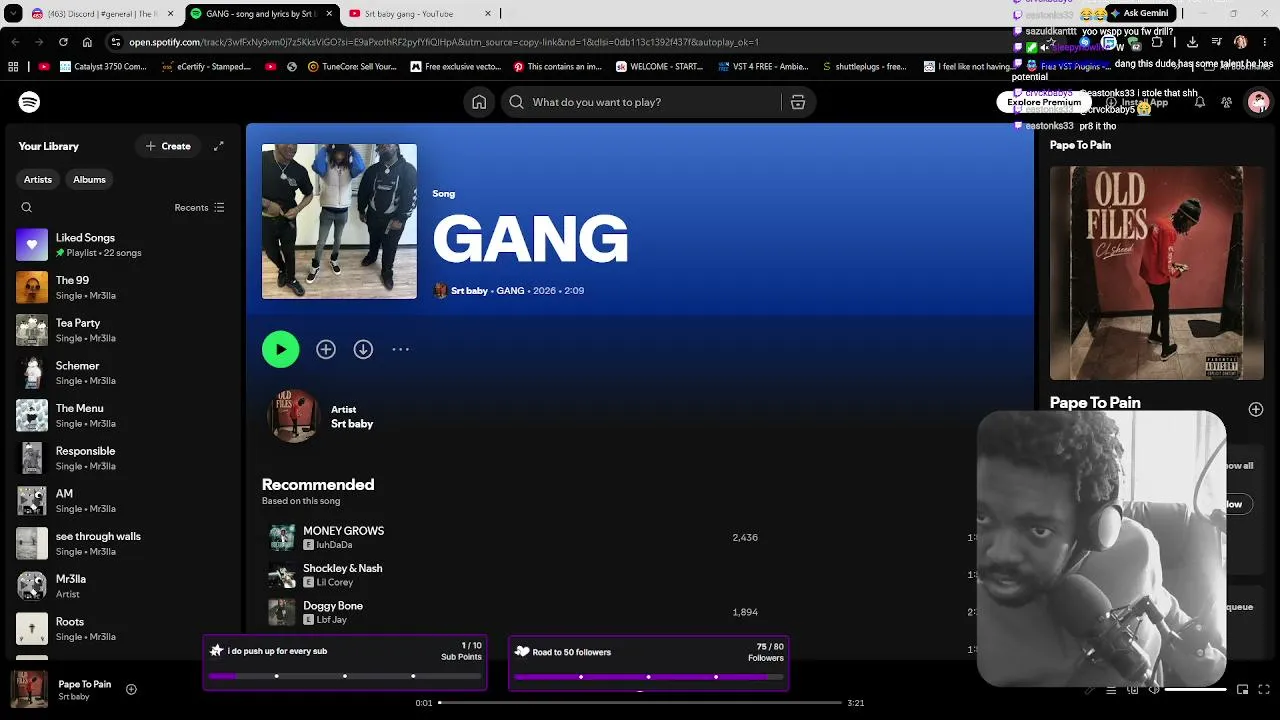Click the Ask Gemini button
1280x720 pixels.
point(1139,13)
